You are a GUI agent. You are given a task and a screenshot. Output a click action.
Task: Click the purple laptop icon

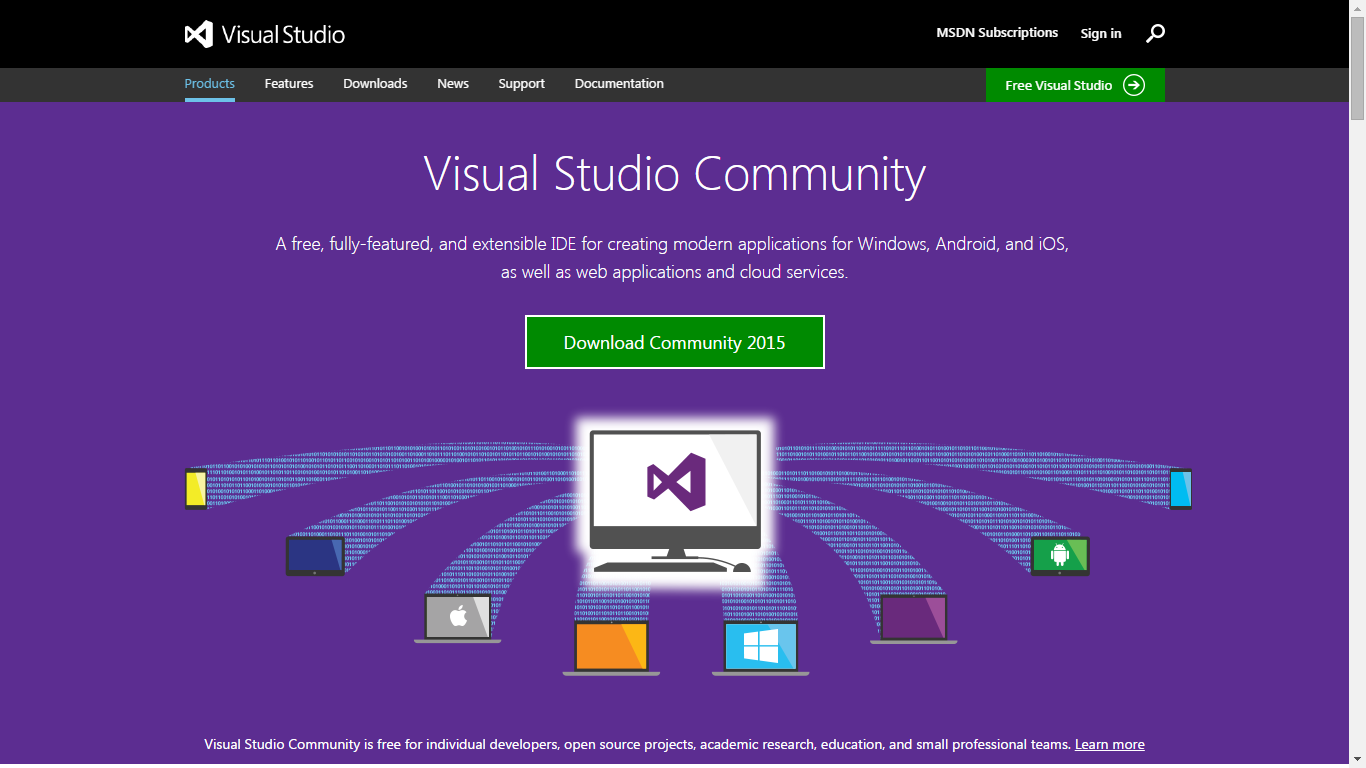(x=914, y=618)
